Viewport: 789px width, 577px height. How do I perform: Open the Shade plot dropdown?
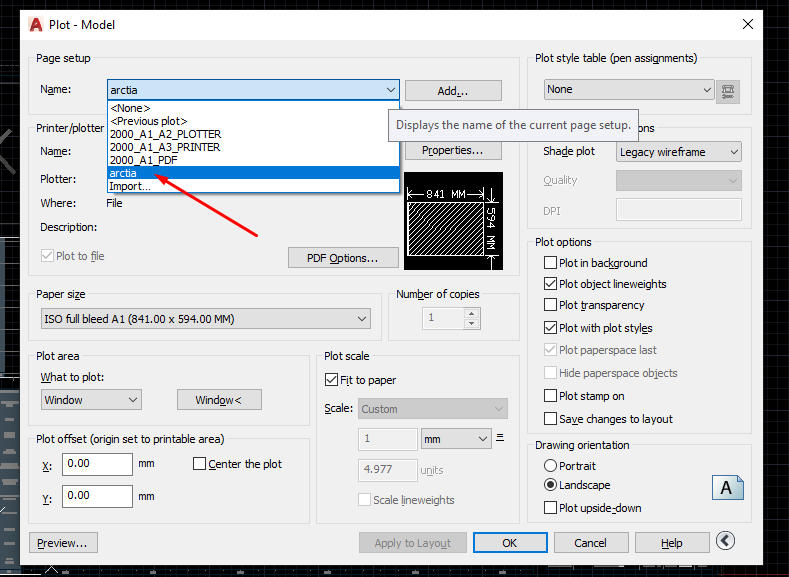coord(678,152)
